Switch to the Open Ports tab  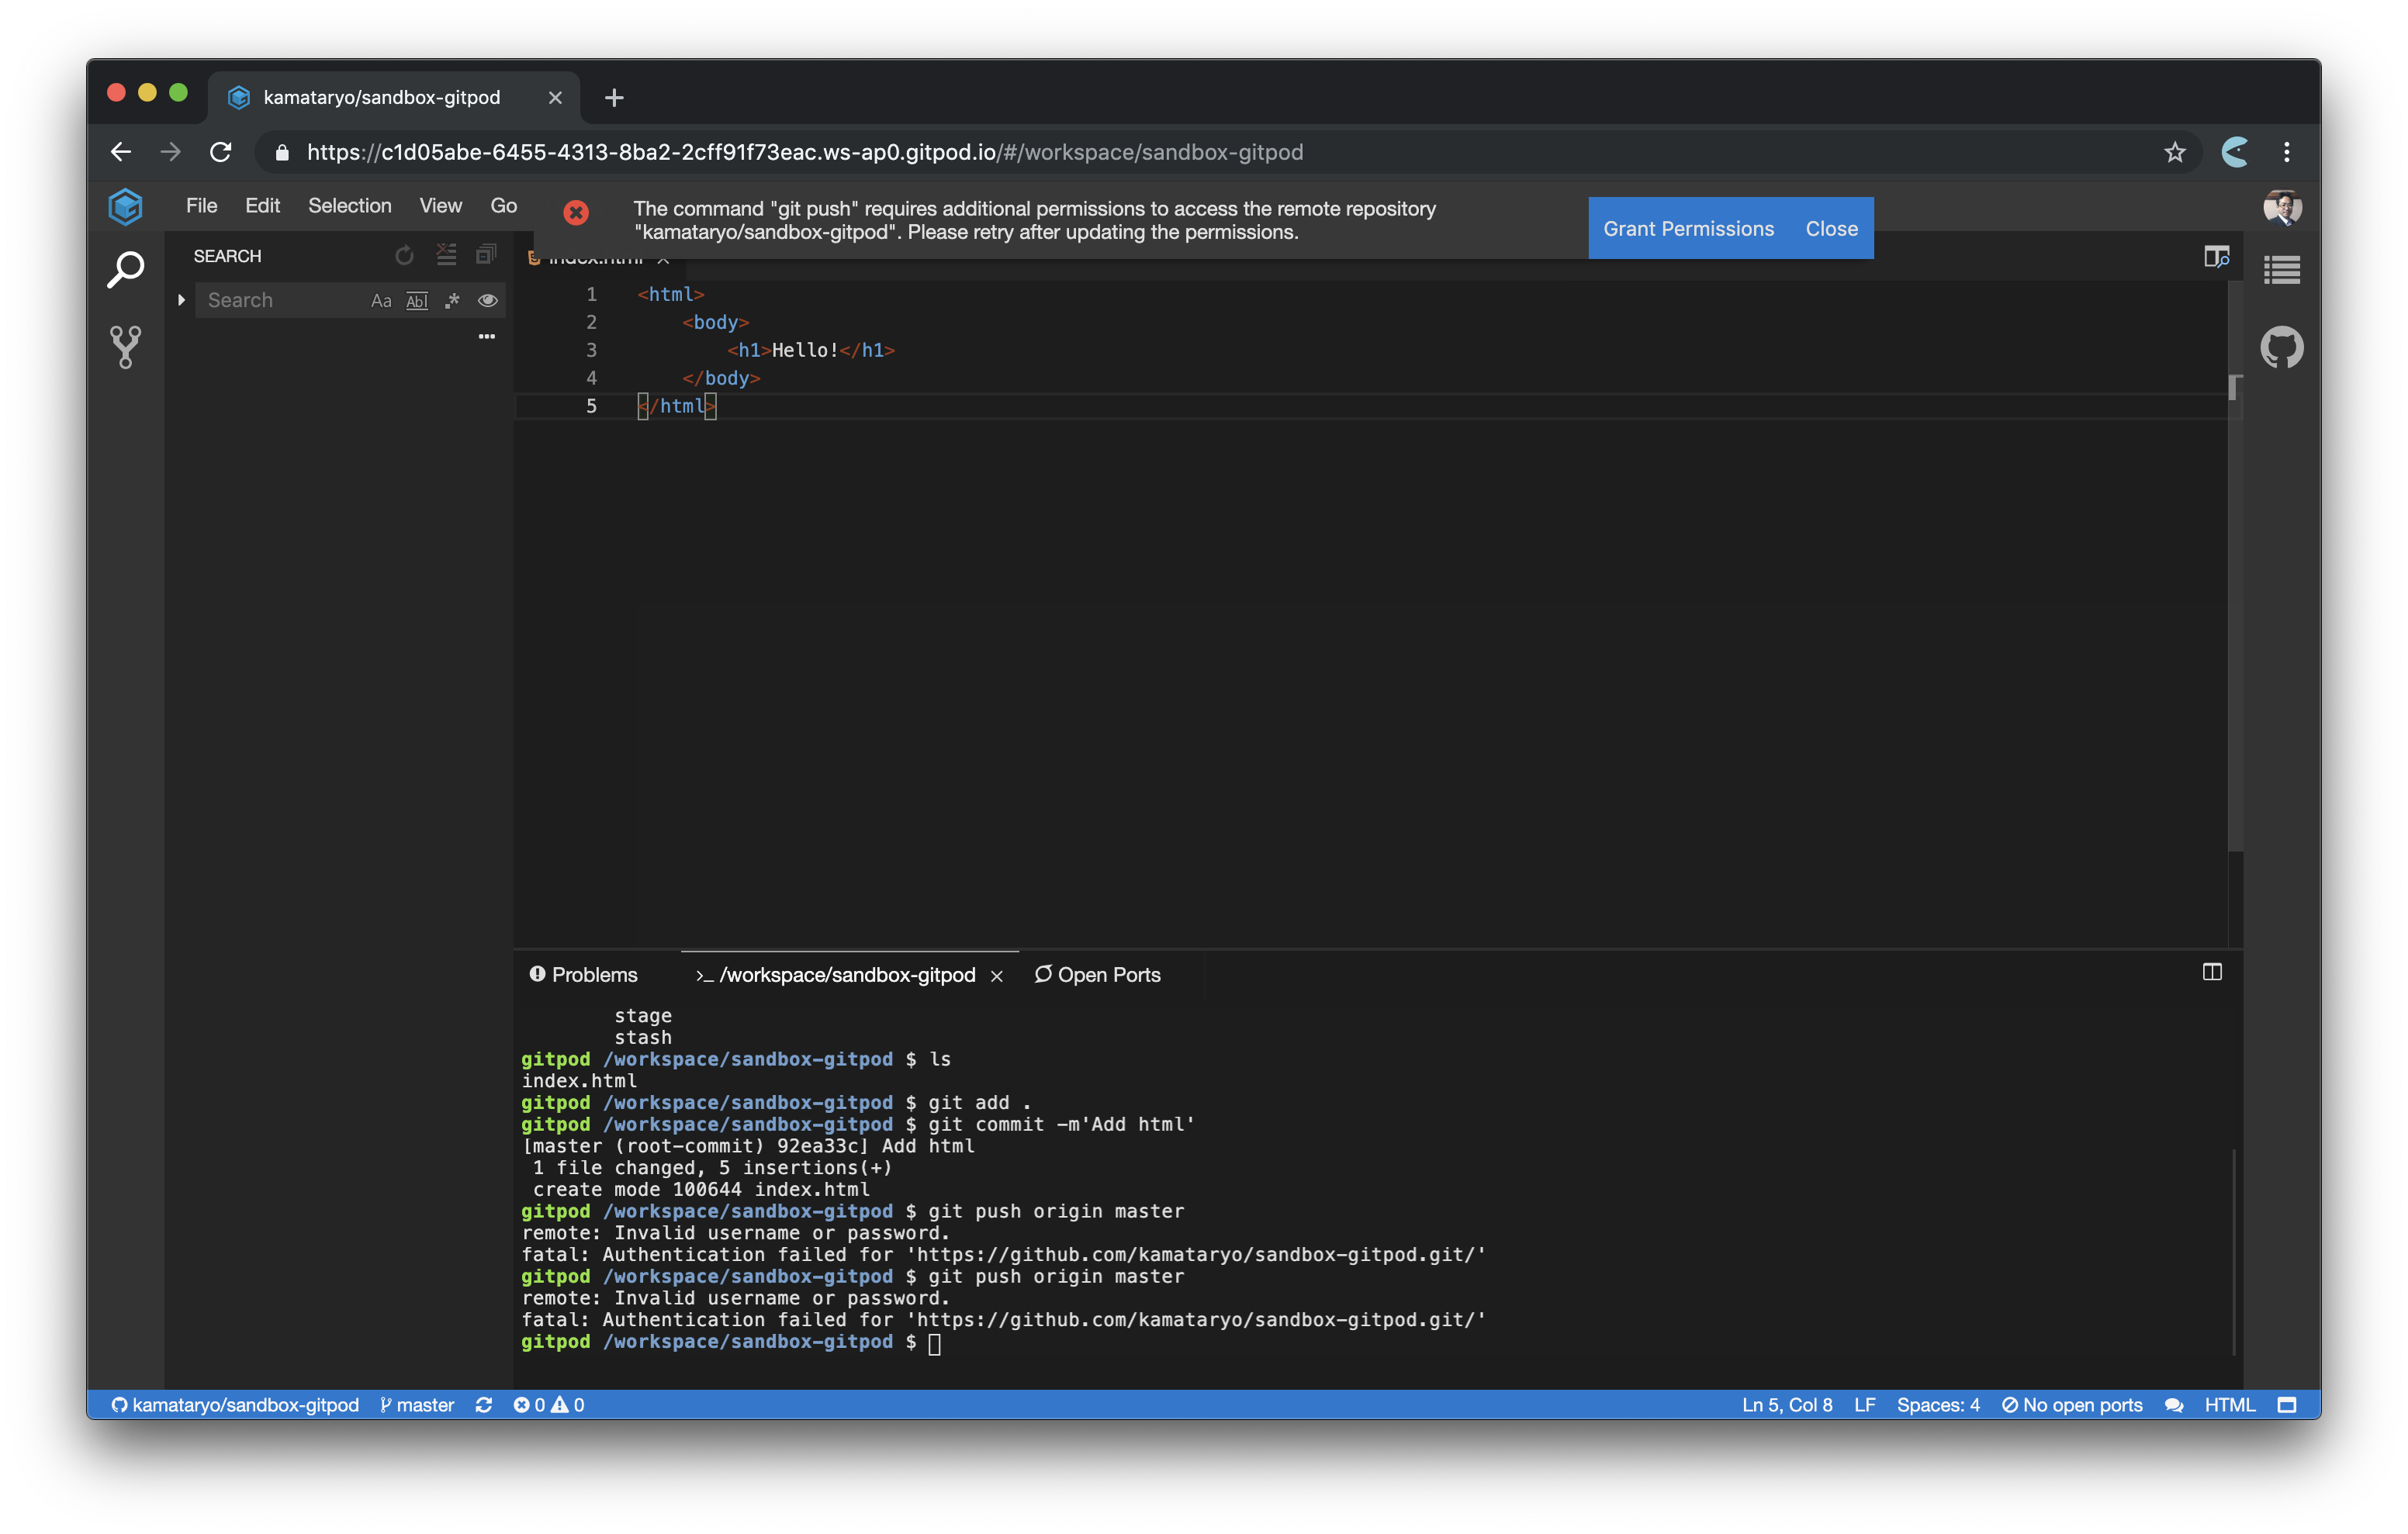[x=1098, y=974]
